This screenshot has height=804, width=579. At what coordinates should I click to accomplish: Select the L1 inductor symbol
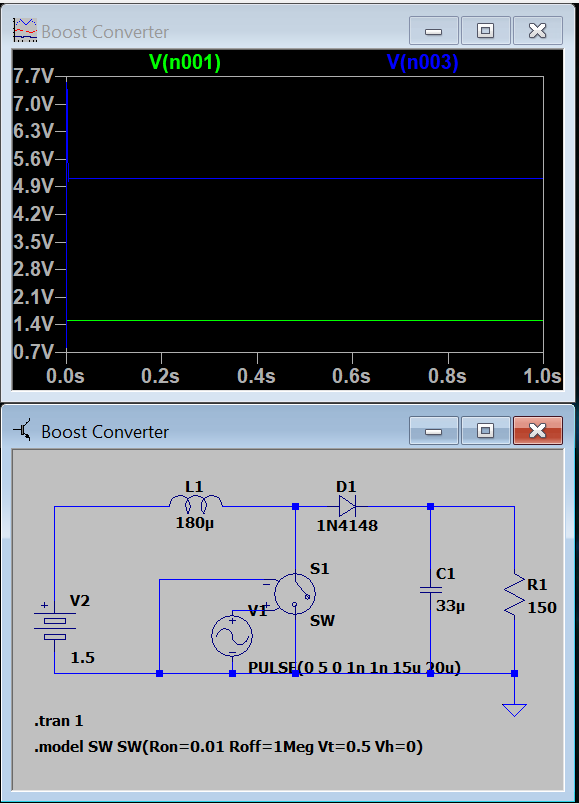coord(195,505)
